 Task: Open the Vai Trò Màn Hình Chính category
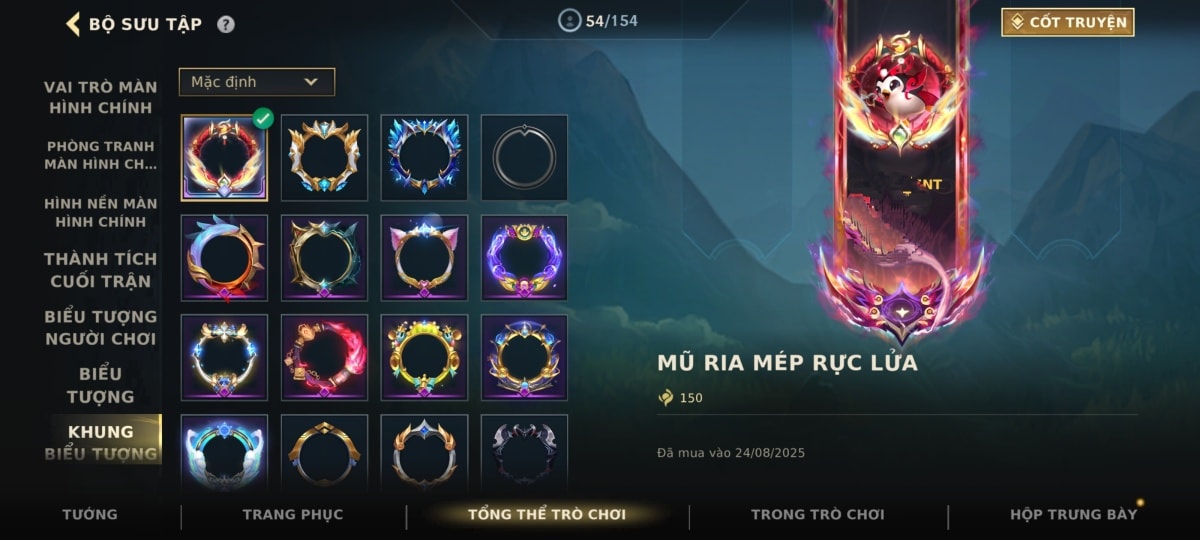click(100, 97)
